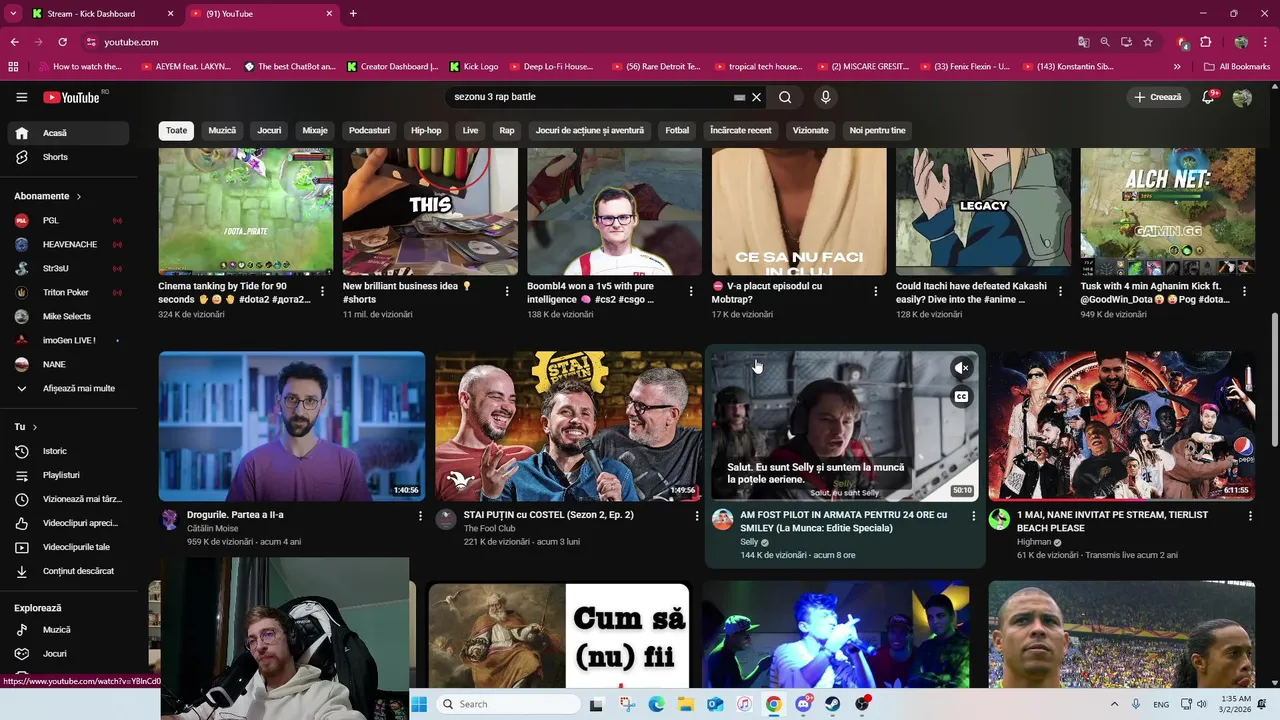
Task: Unmute the Selly video preview
Action: 961,368
